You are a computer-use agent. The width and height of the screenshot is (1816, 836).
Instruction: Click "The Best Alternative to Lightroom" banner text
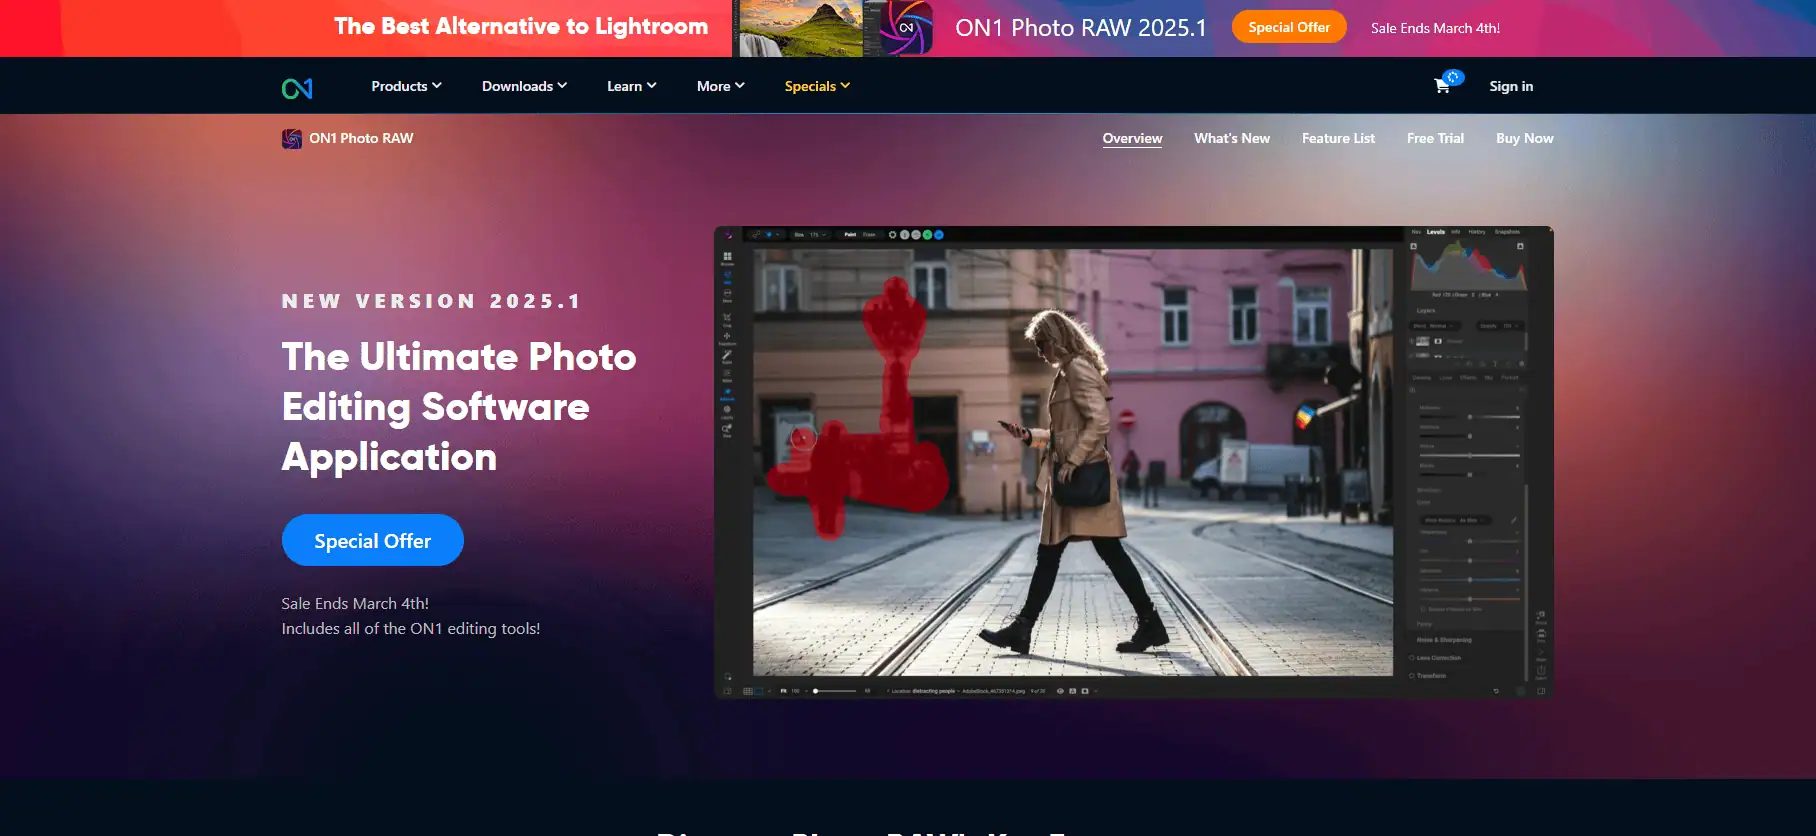point(521,27)
